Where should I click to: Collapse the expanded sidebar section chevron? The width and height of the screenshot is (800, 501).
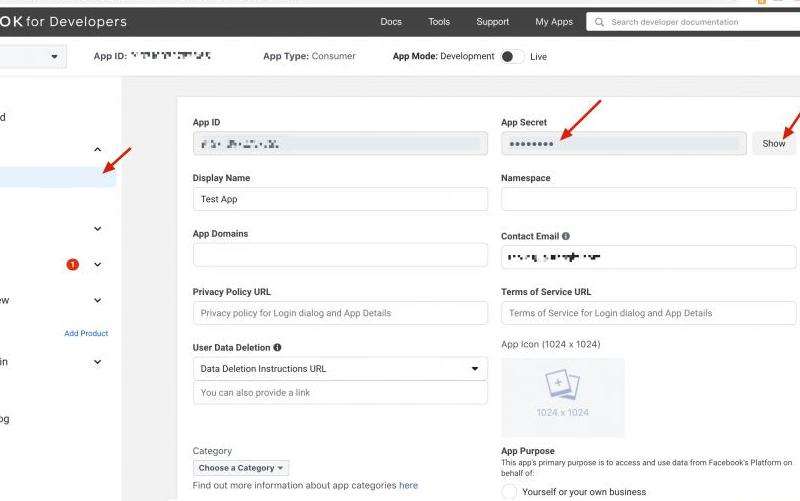tap(97, 150)
